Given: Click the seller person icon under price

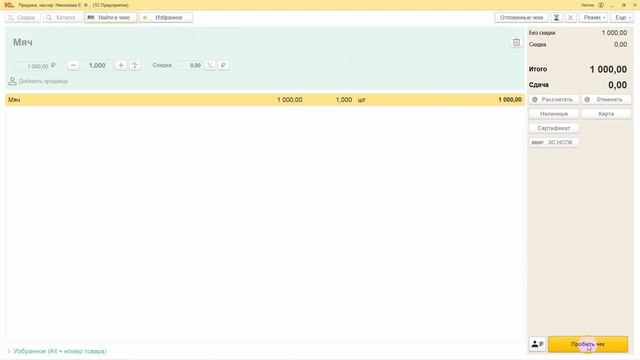Looking at the screenshot, I should click(x=12, y=81).
